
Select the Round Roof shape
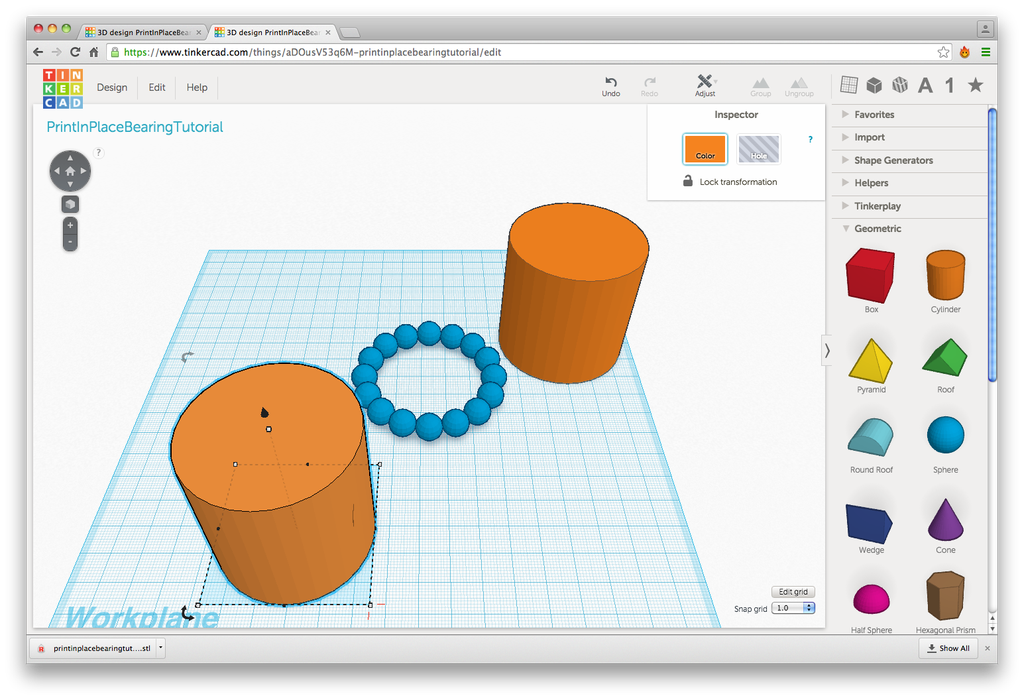(871, 437)
